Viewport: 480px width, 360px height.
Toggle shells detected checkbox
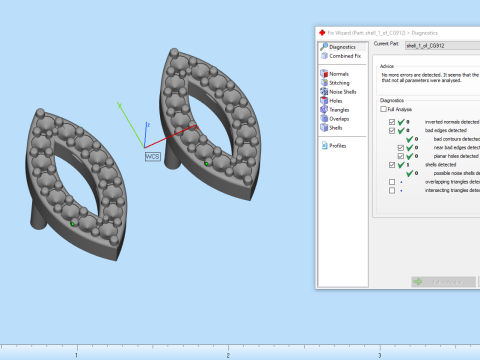click(x=392, y=165)
